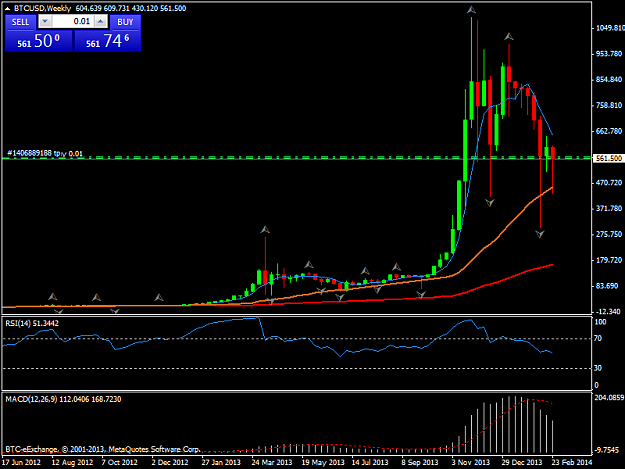Screen dimensions: 625x469
Task: Click the MACD -9.7545 scale label
Action: coord(608,450)
